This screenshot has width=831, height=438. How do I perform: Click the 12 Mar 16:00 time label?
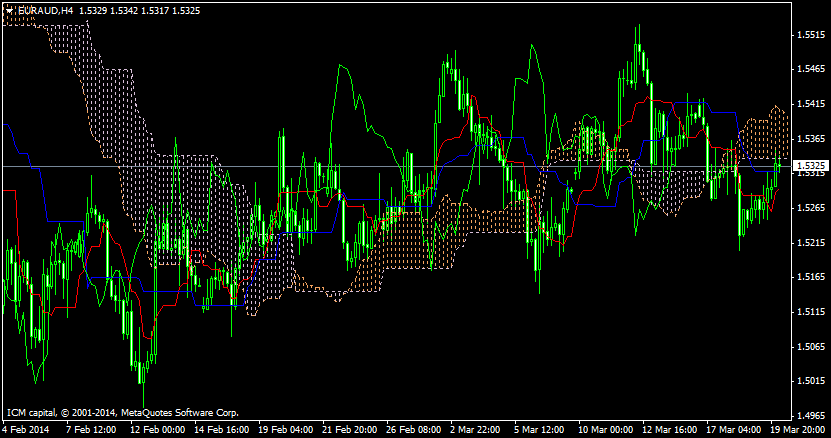click(x=669, y=430)
